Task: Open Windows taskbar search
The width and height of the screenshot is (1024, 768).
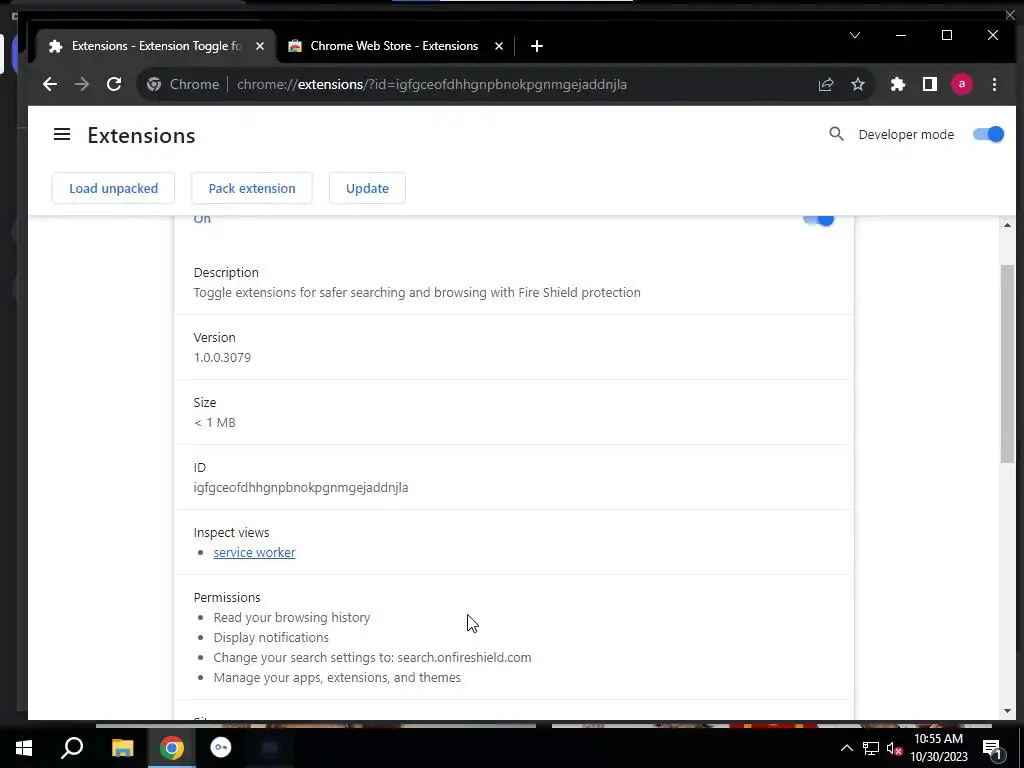Action: point(72,748)
